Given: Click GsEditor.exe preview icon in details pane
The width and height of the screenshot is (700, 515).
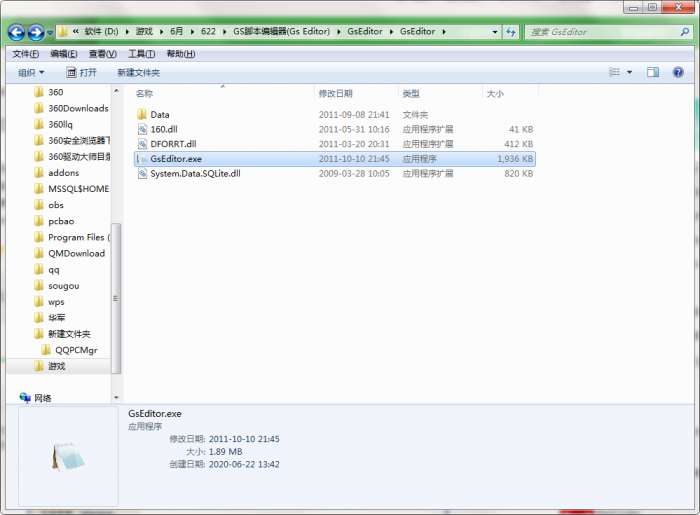Looking at the screenshot, I should pyautogui.click(x=68, y=457).
